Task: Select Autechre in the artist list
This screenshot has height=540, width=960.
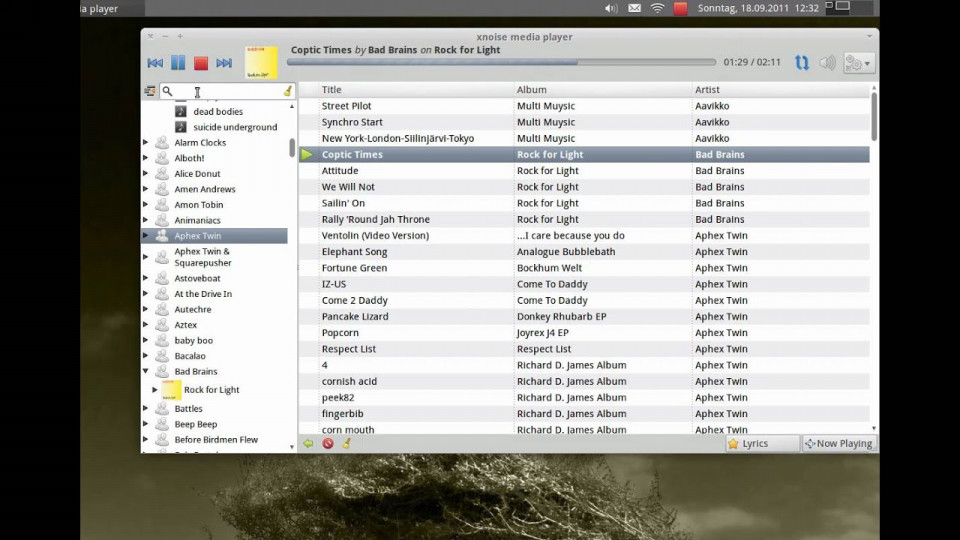Action: pos(193,309)
